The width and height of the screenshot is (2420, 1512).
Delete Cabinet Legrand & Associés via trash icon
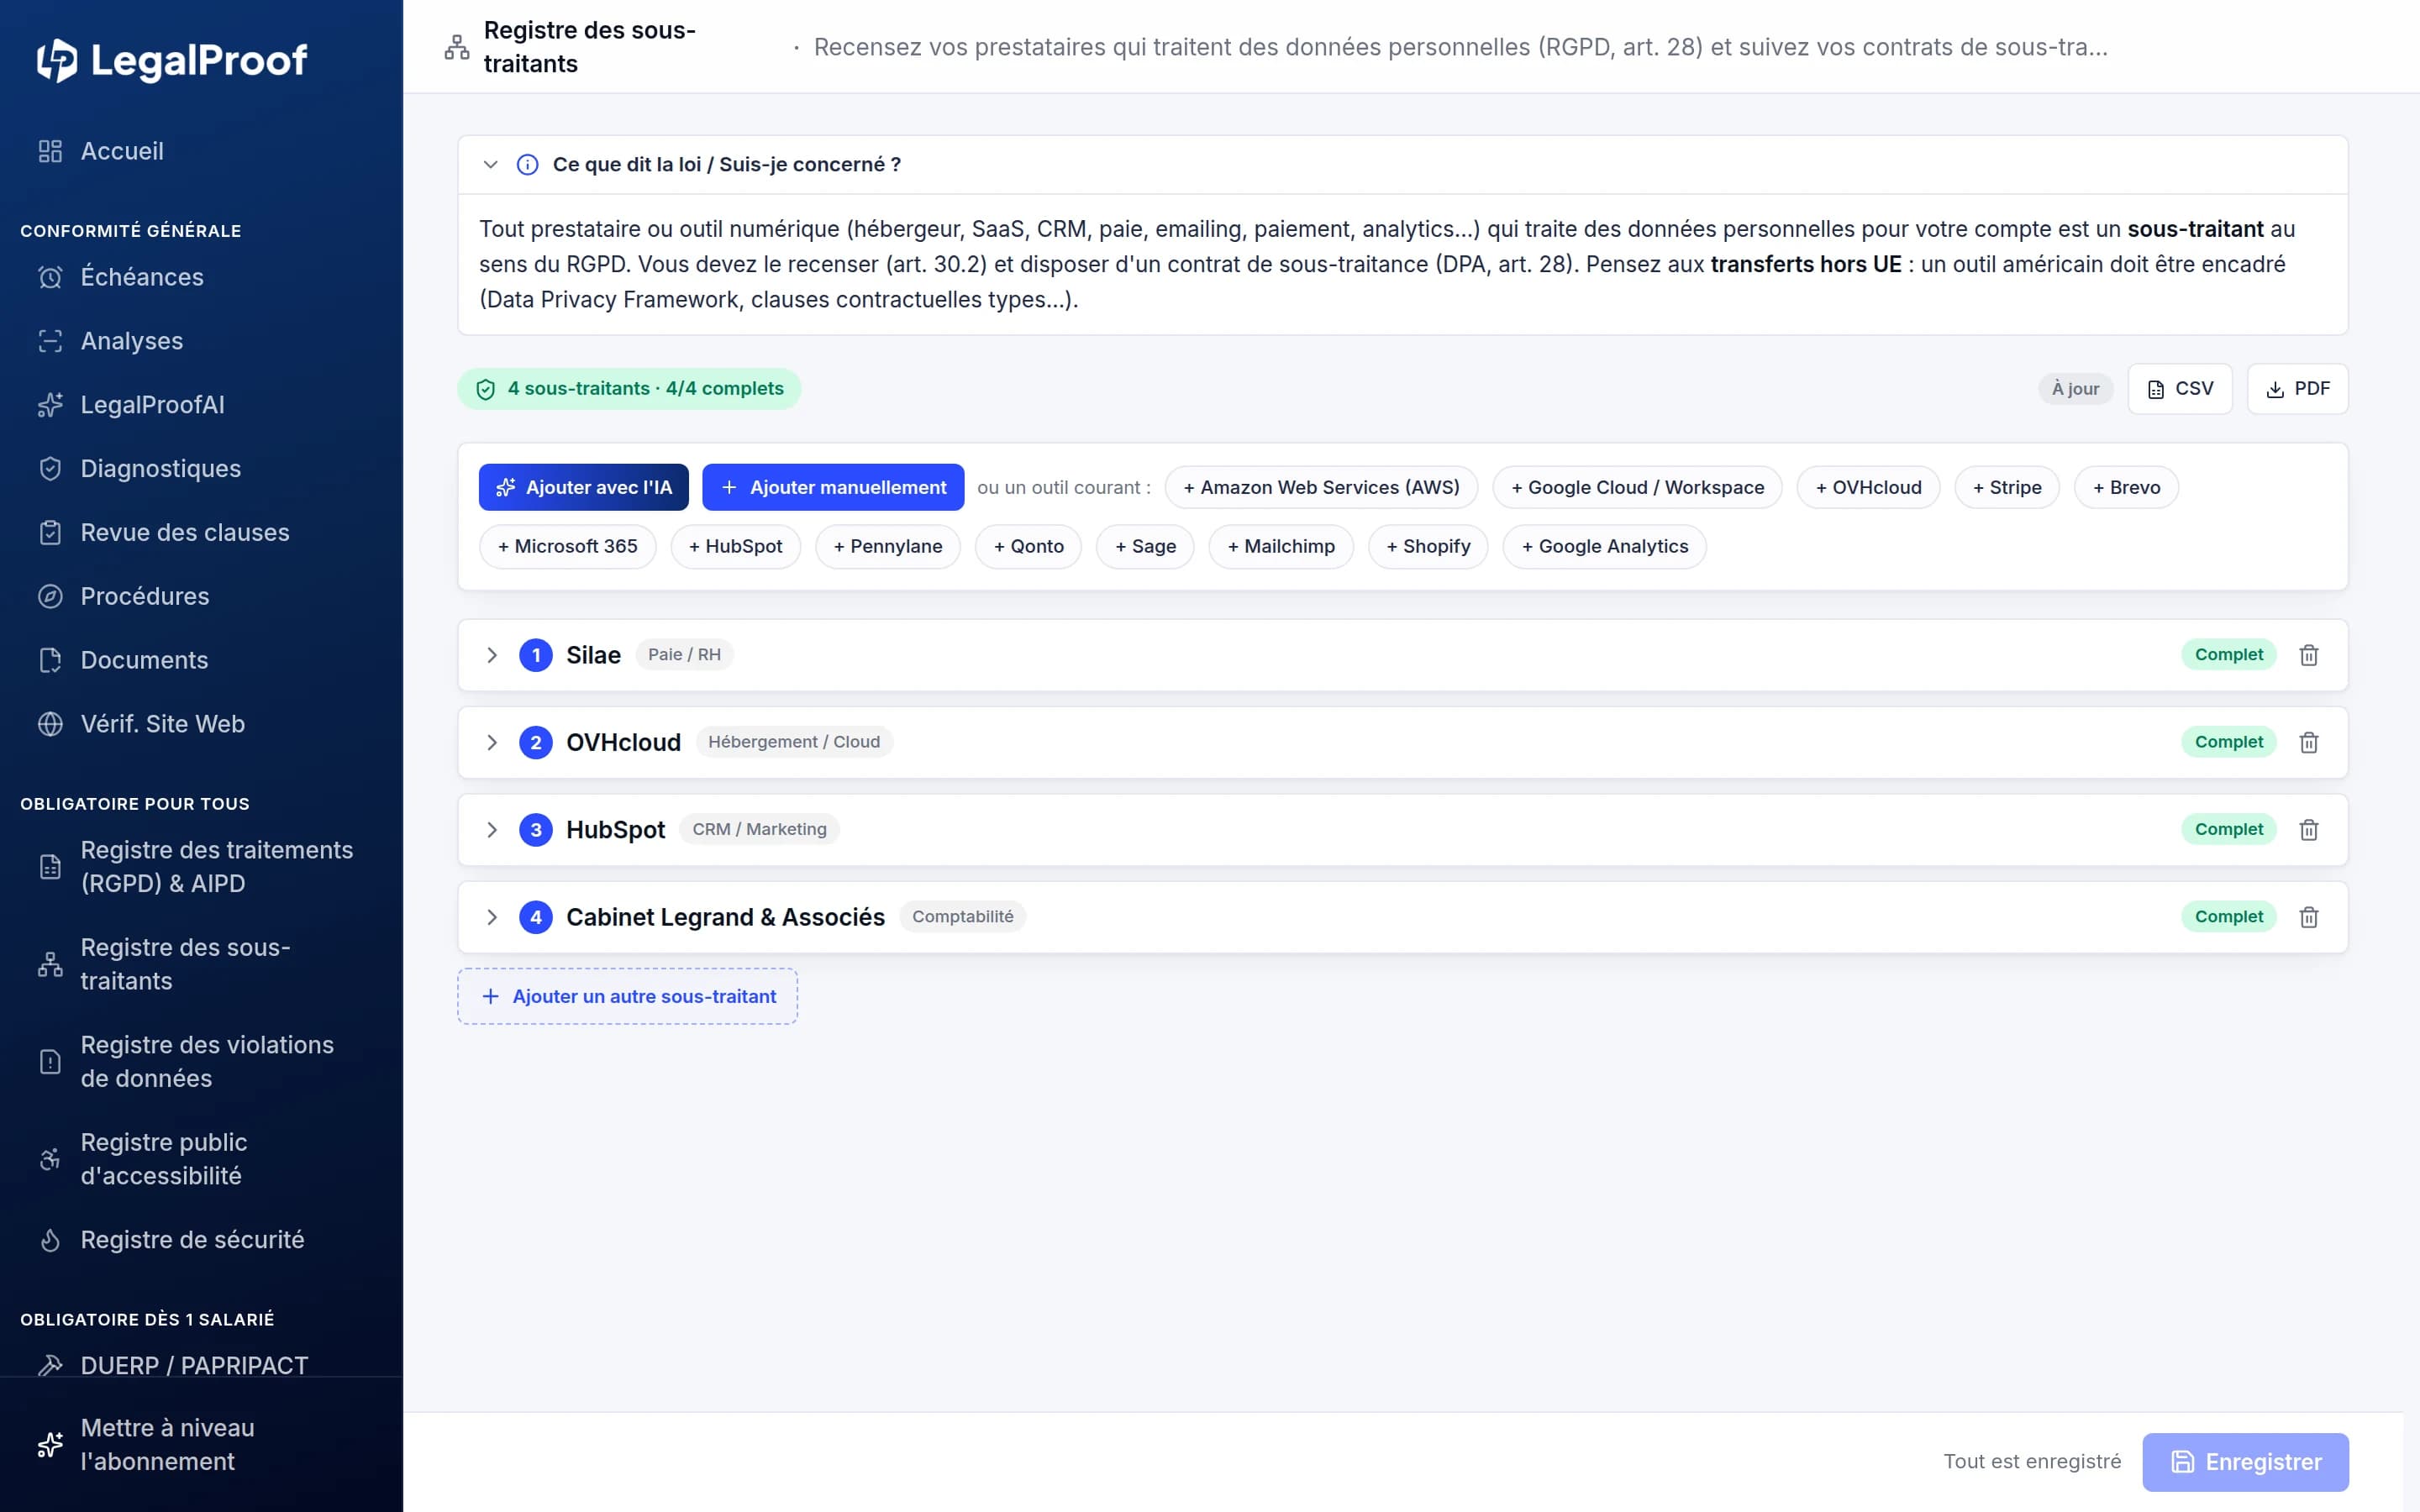(x=2308, y=917)
